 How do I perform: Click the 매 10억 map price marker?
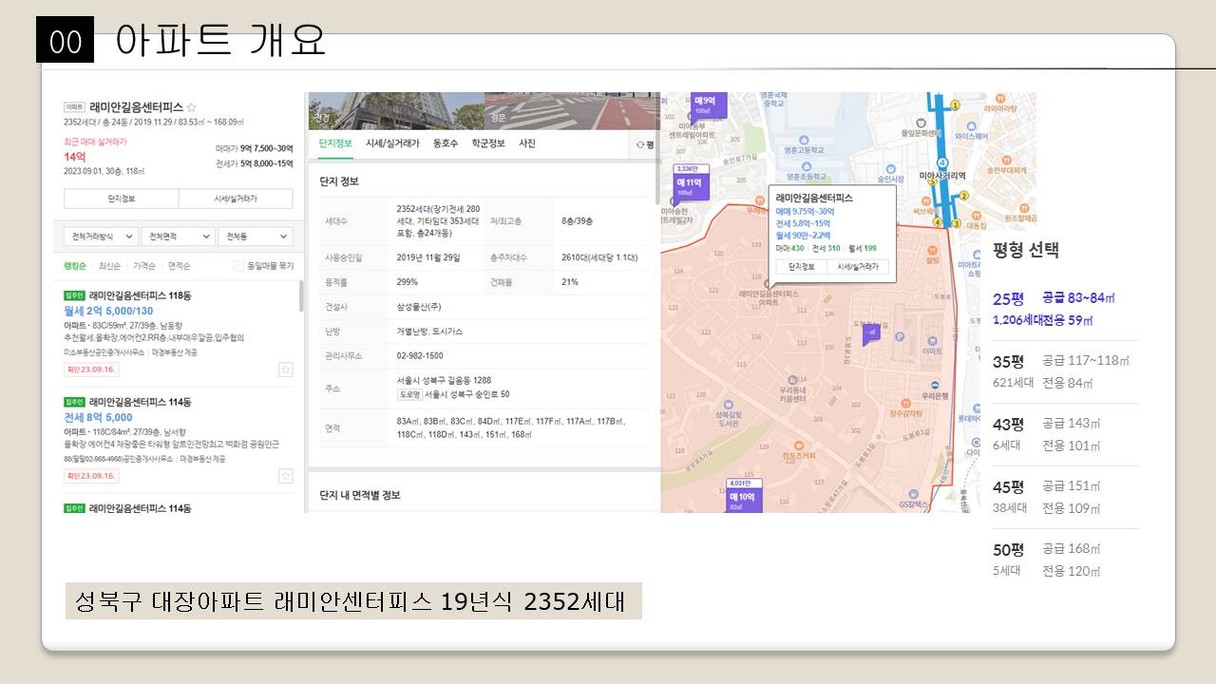tap(744, 498)
